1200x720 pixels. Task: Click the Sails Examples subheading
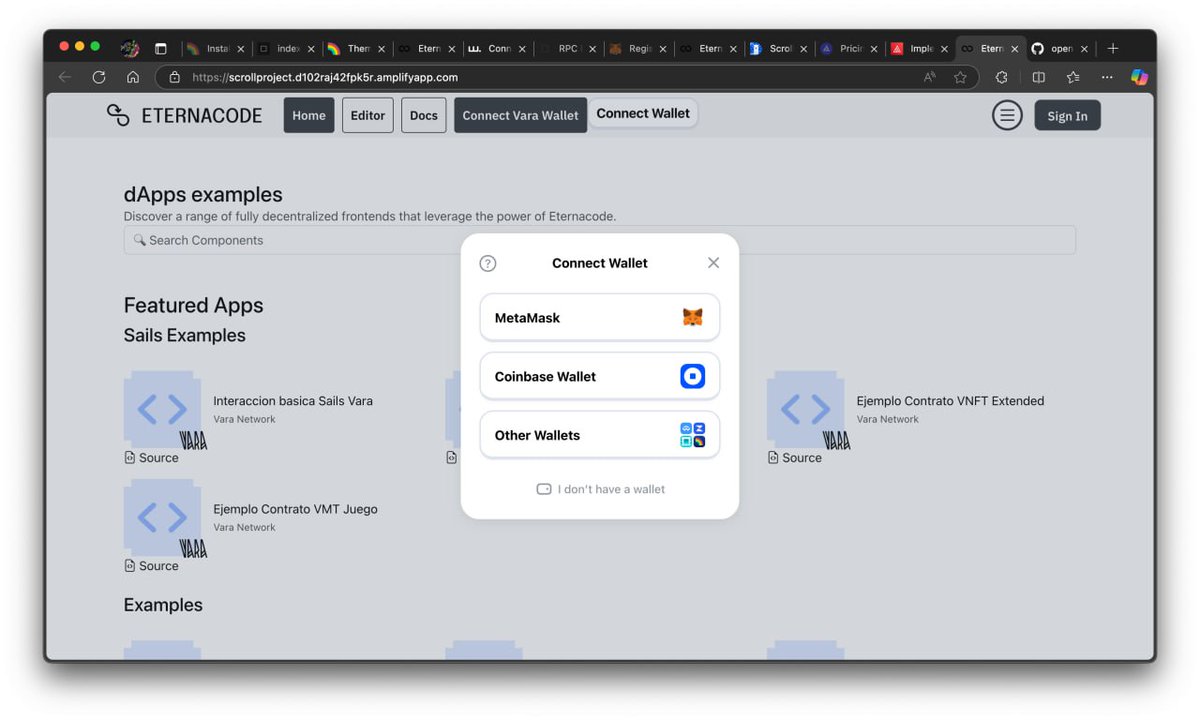[185, 335]
